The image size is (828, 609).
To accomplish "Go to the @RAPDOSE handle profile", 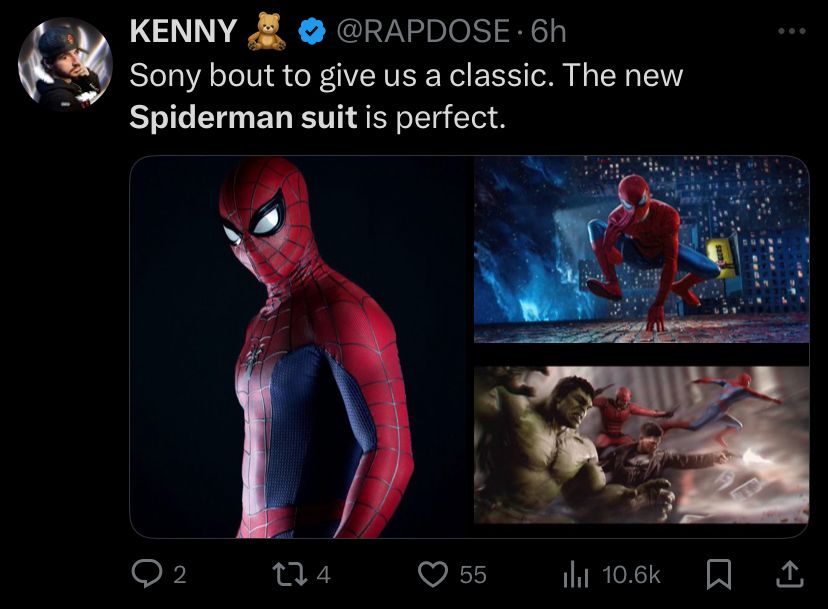I will (x=425, y=33).
